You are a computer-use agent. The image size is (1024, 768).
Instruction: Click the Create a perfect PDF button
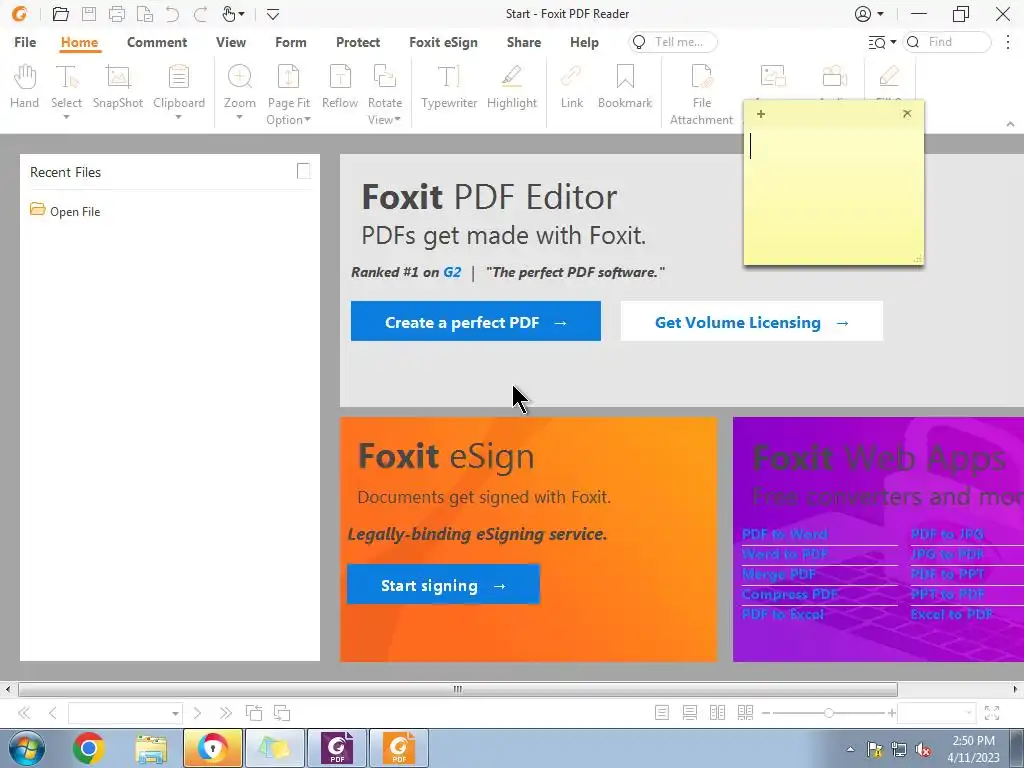[475, 321]
